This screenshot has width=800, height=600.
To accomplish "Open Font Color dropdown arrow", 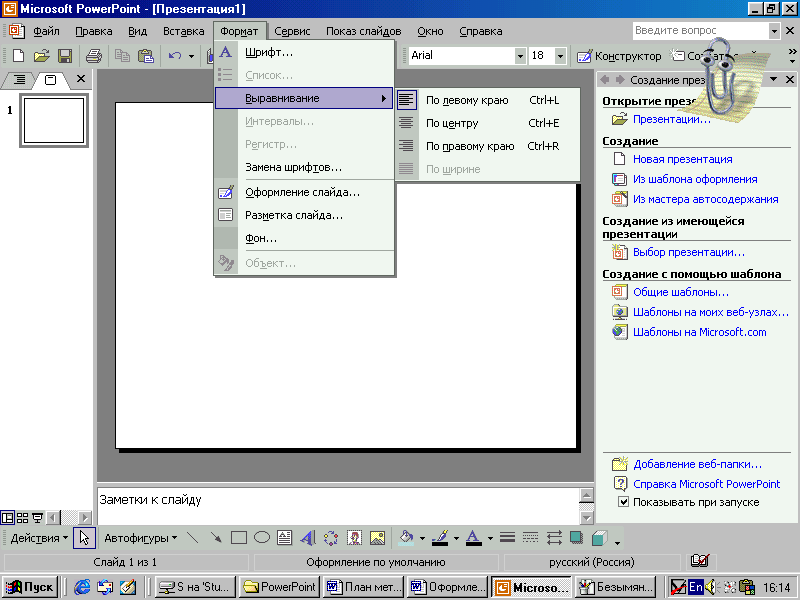I will (x=490, y=538).
